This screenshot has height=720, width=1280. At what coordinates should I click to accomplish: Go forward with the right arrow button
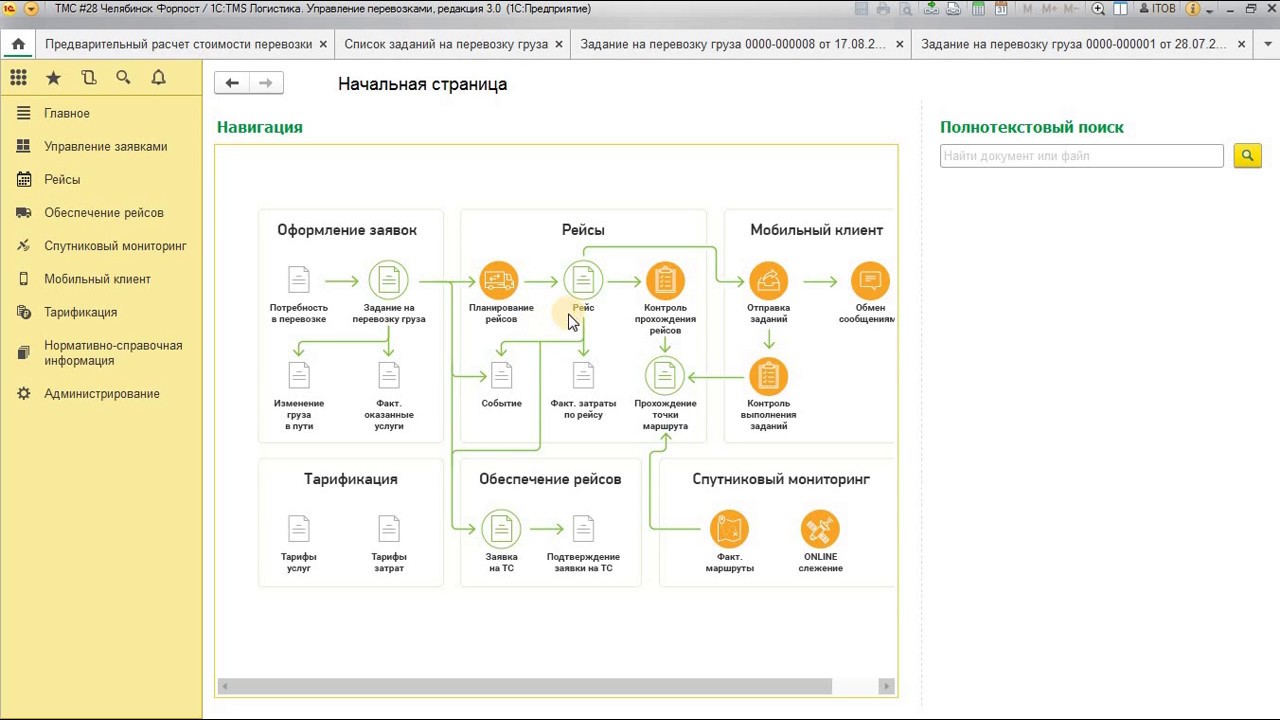click(x=266, y=83)
